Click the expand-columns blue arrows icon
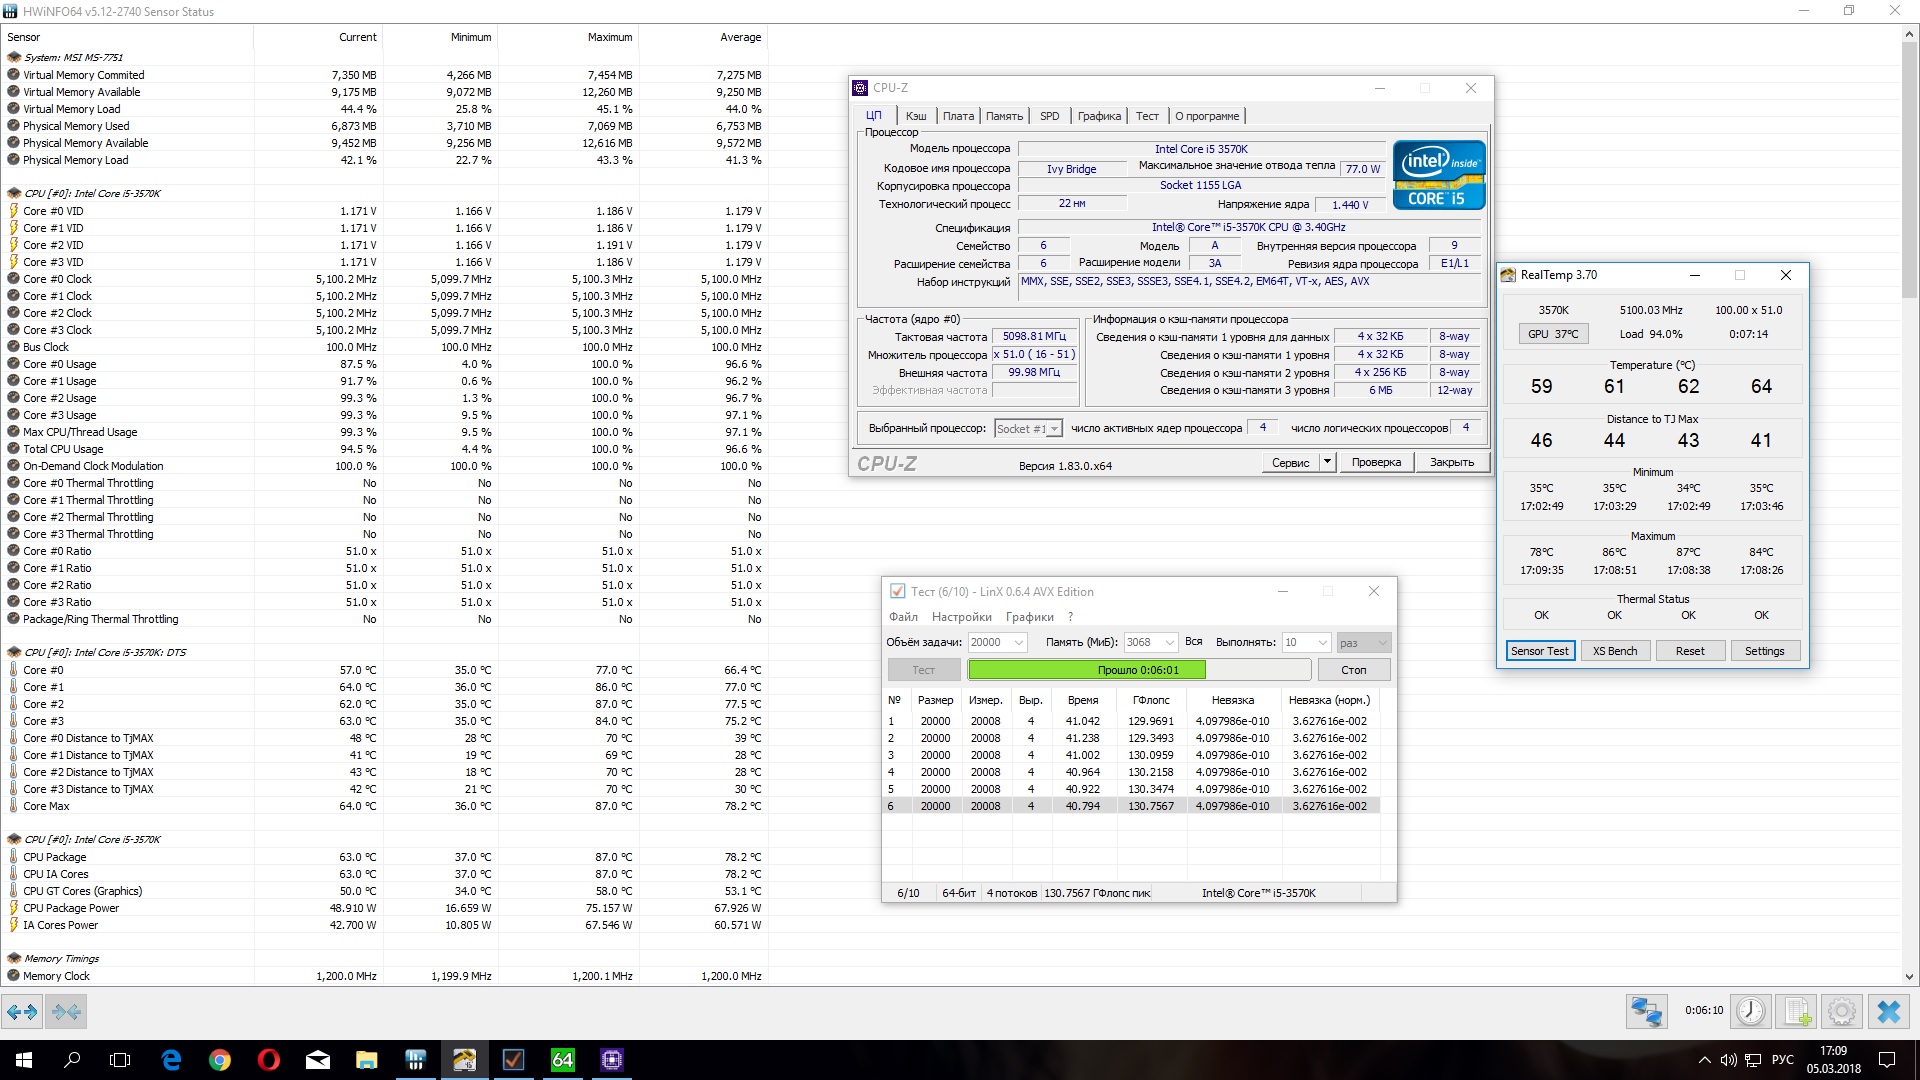This screenshot has width=1920, height=1080. 22,1011
